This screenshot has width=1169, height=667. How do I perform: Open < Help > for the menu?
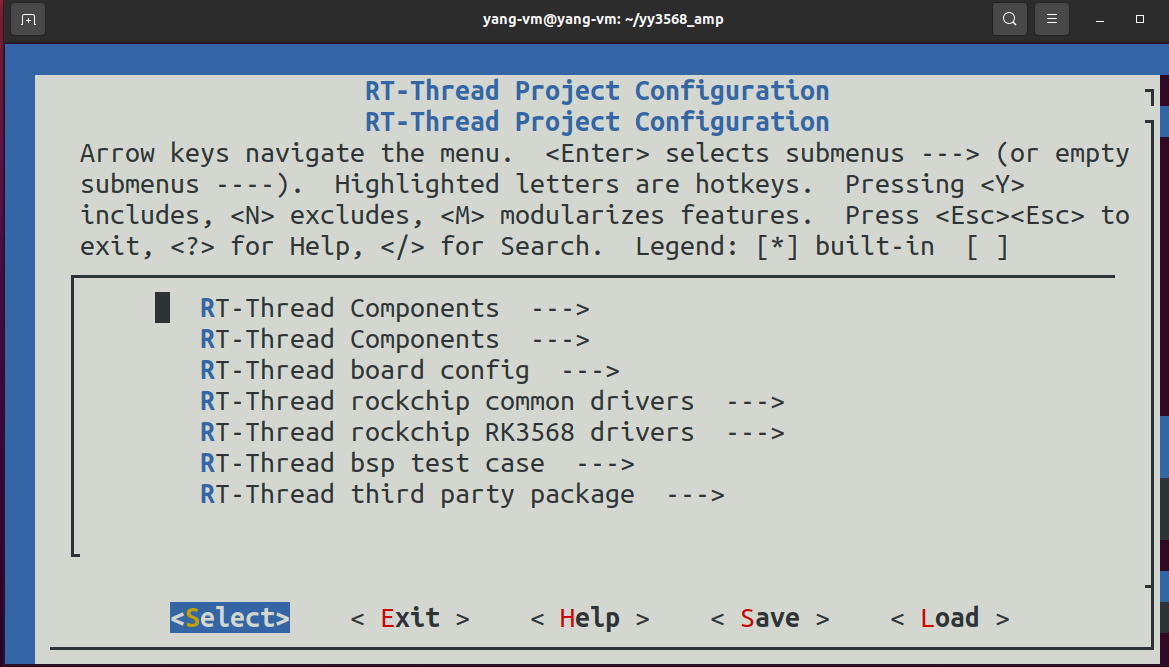click(590, 618)
